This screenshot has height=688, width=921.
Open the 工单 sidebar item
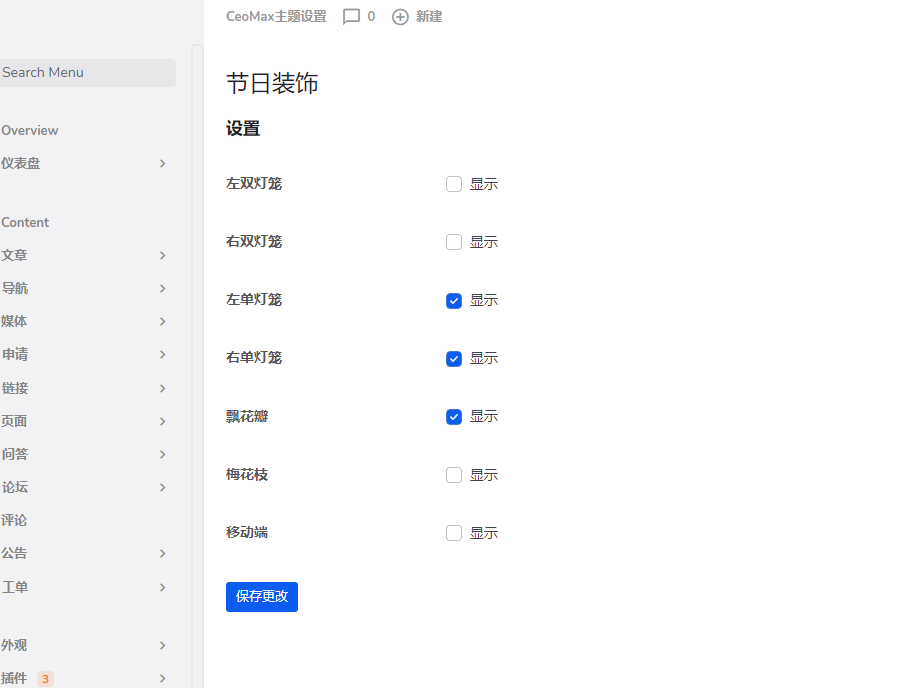[15, 587]
